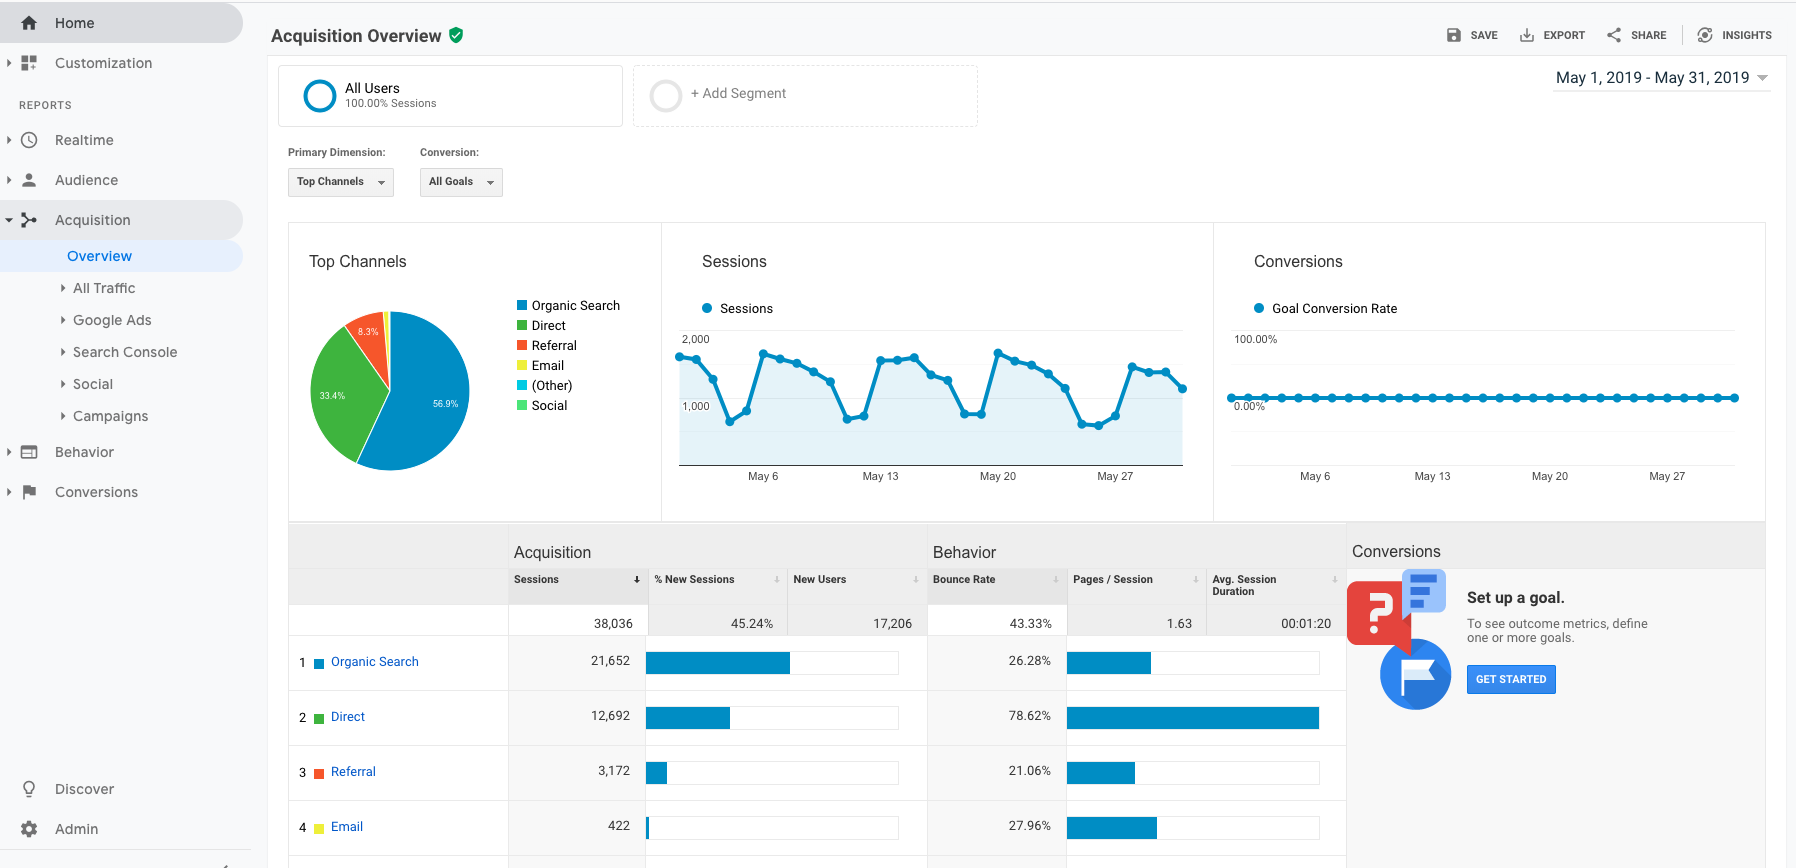Click the Get Started button

(x=1510, y=679)
